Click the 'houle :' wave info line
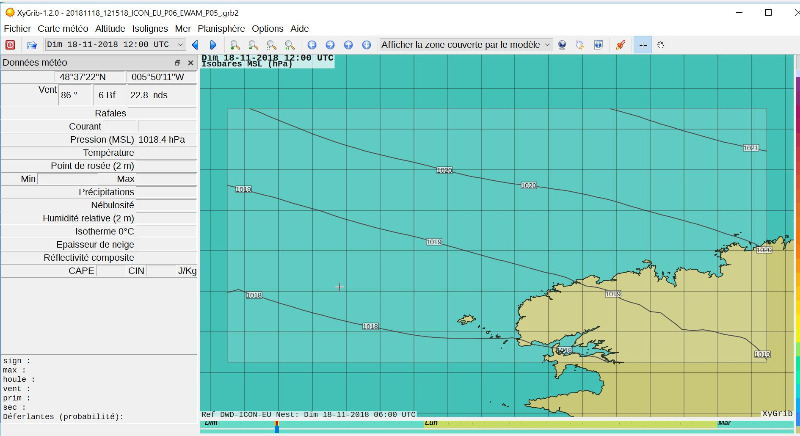This screenshot has height=436, width=800. 19,379
